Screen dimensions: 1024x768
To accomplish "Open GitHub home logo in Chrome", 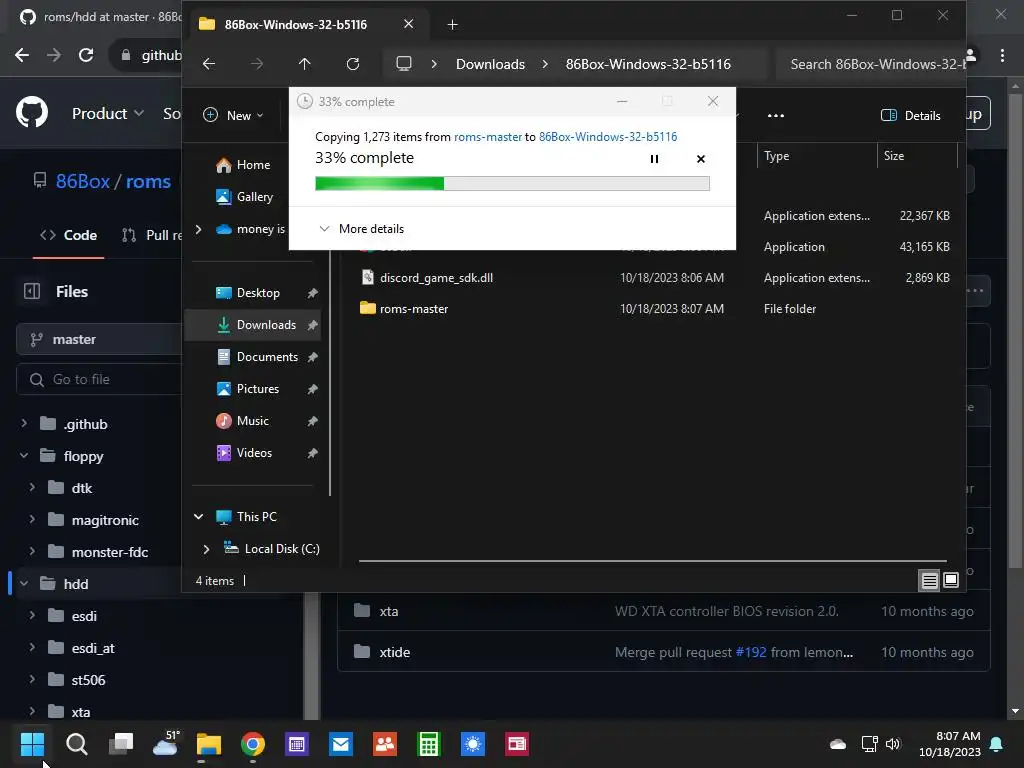I will tap(32, 113).
